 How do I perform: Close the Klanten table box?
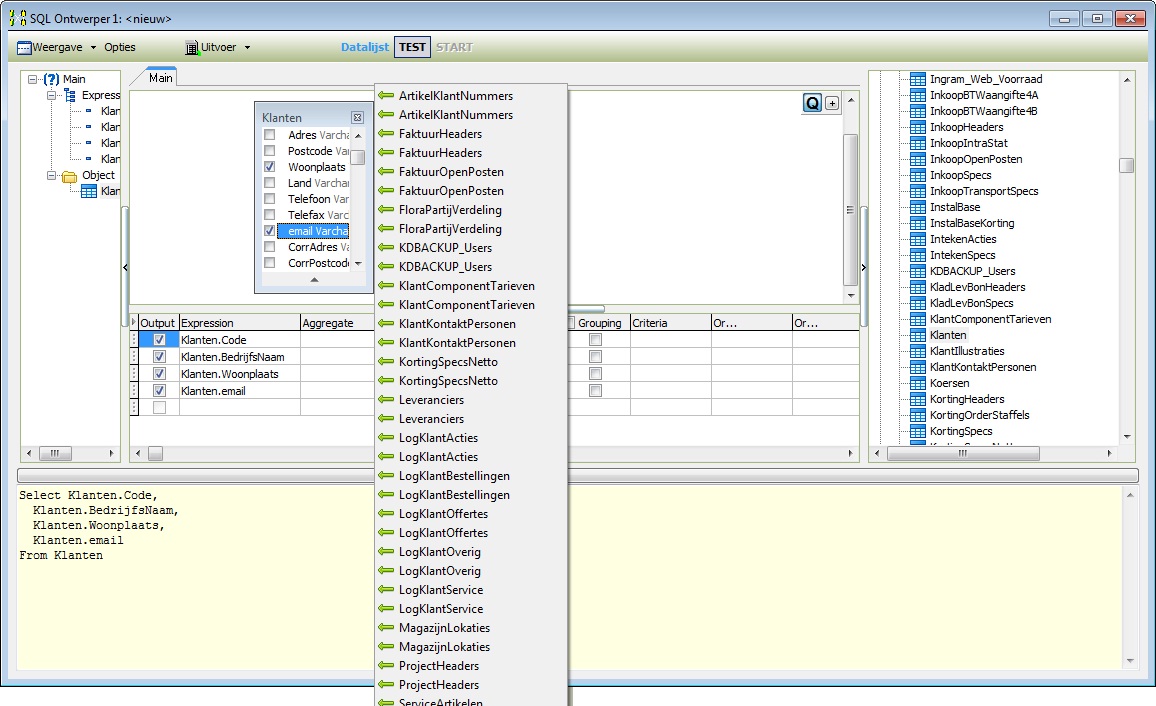pos(357,118)
